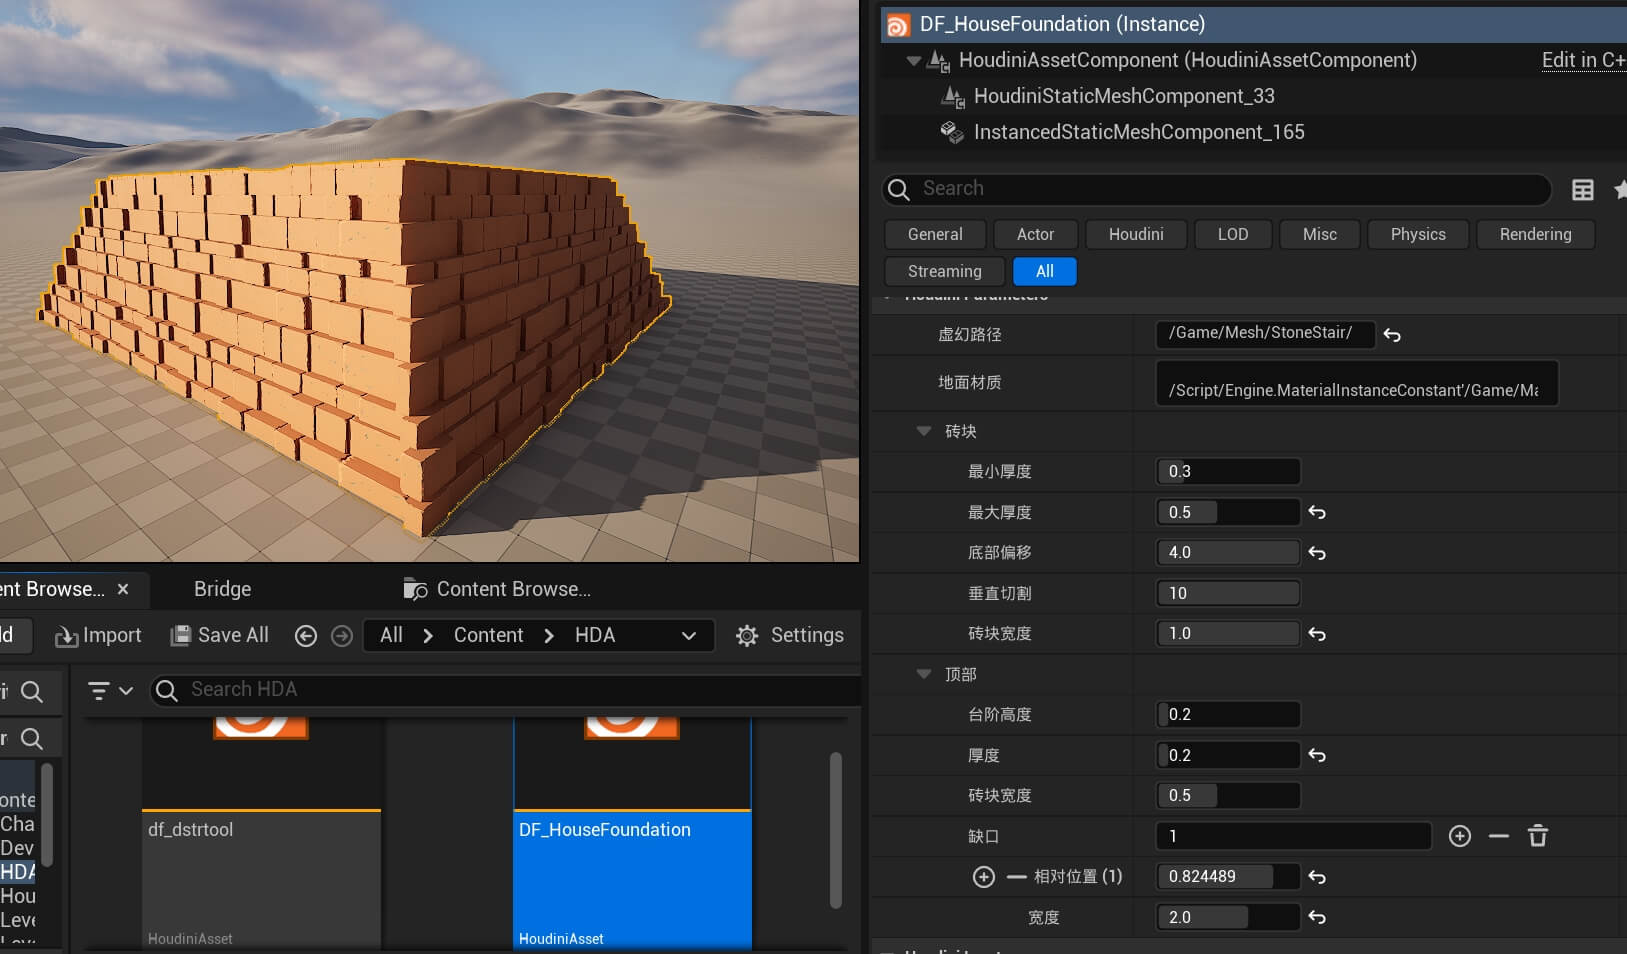Click the Details panel Search field

click(1217, 189)
